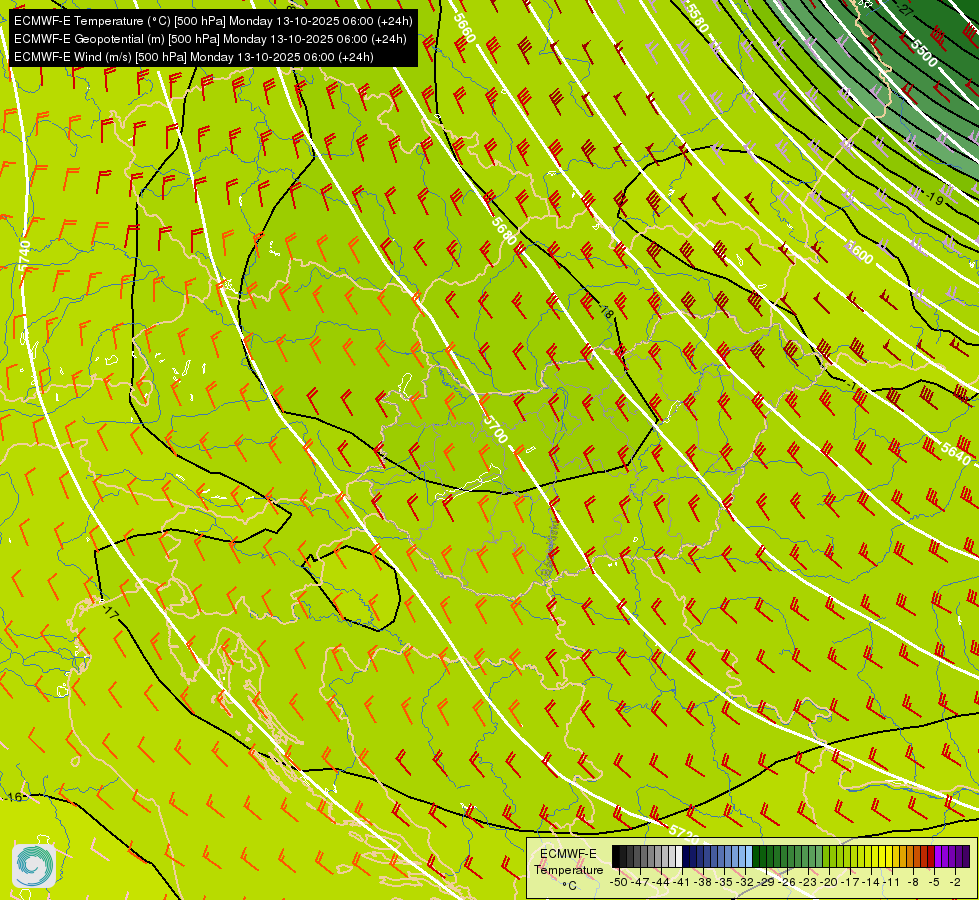Screen dimensions: 979x900
Task: Click the -23 legend tick label
Action: (x=809, y=882)
